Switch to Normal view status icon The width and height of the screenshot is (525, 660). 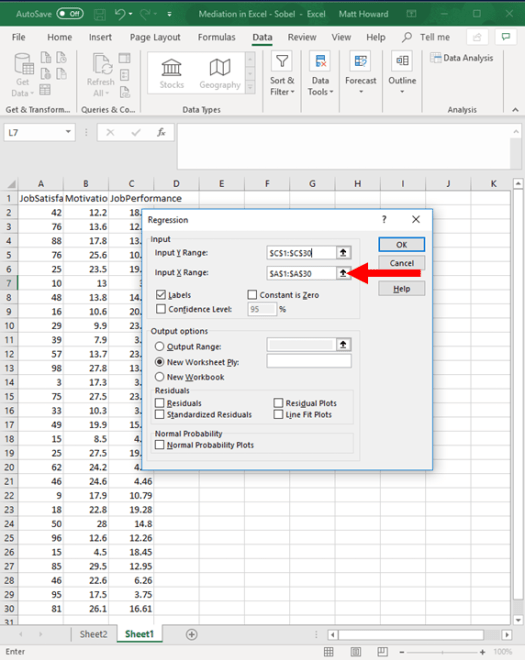pyautogui.click(x=329, y=652)
